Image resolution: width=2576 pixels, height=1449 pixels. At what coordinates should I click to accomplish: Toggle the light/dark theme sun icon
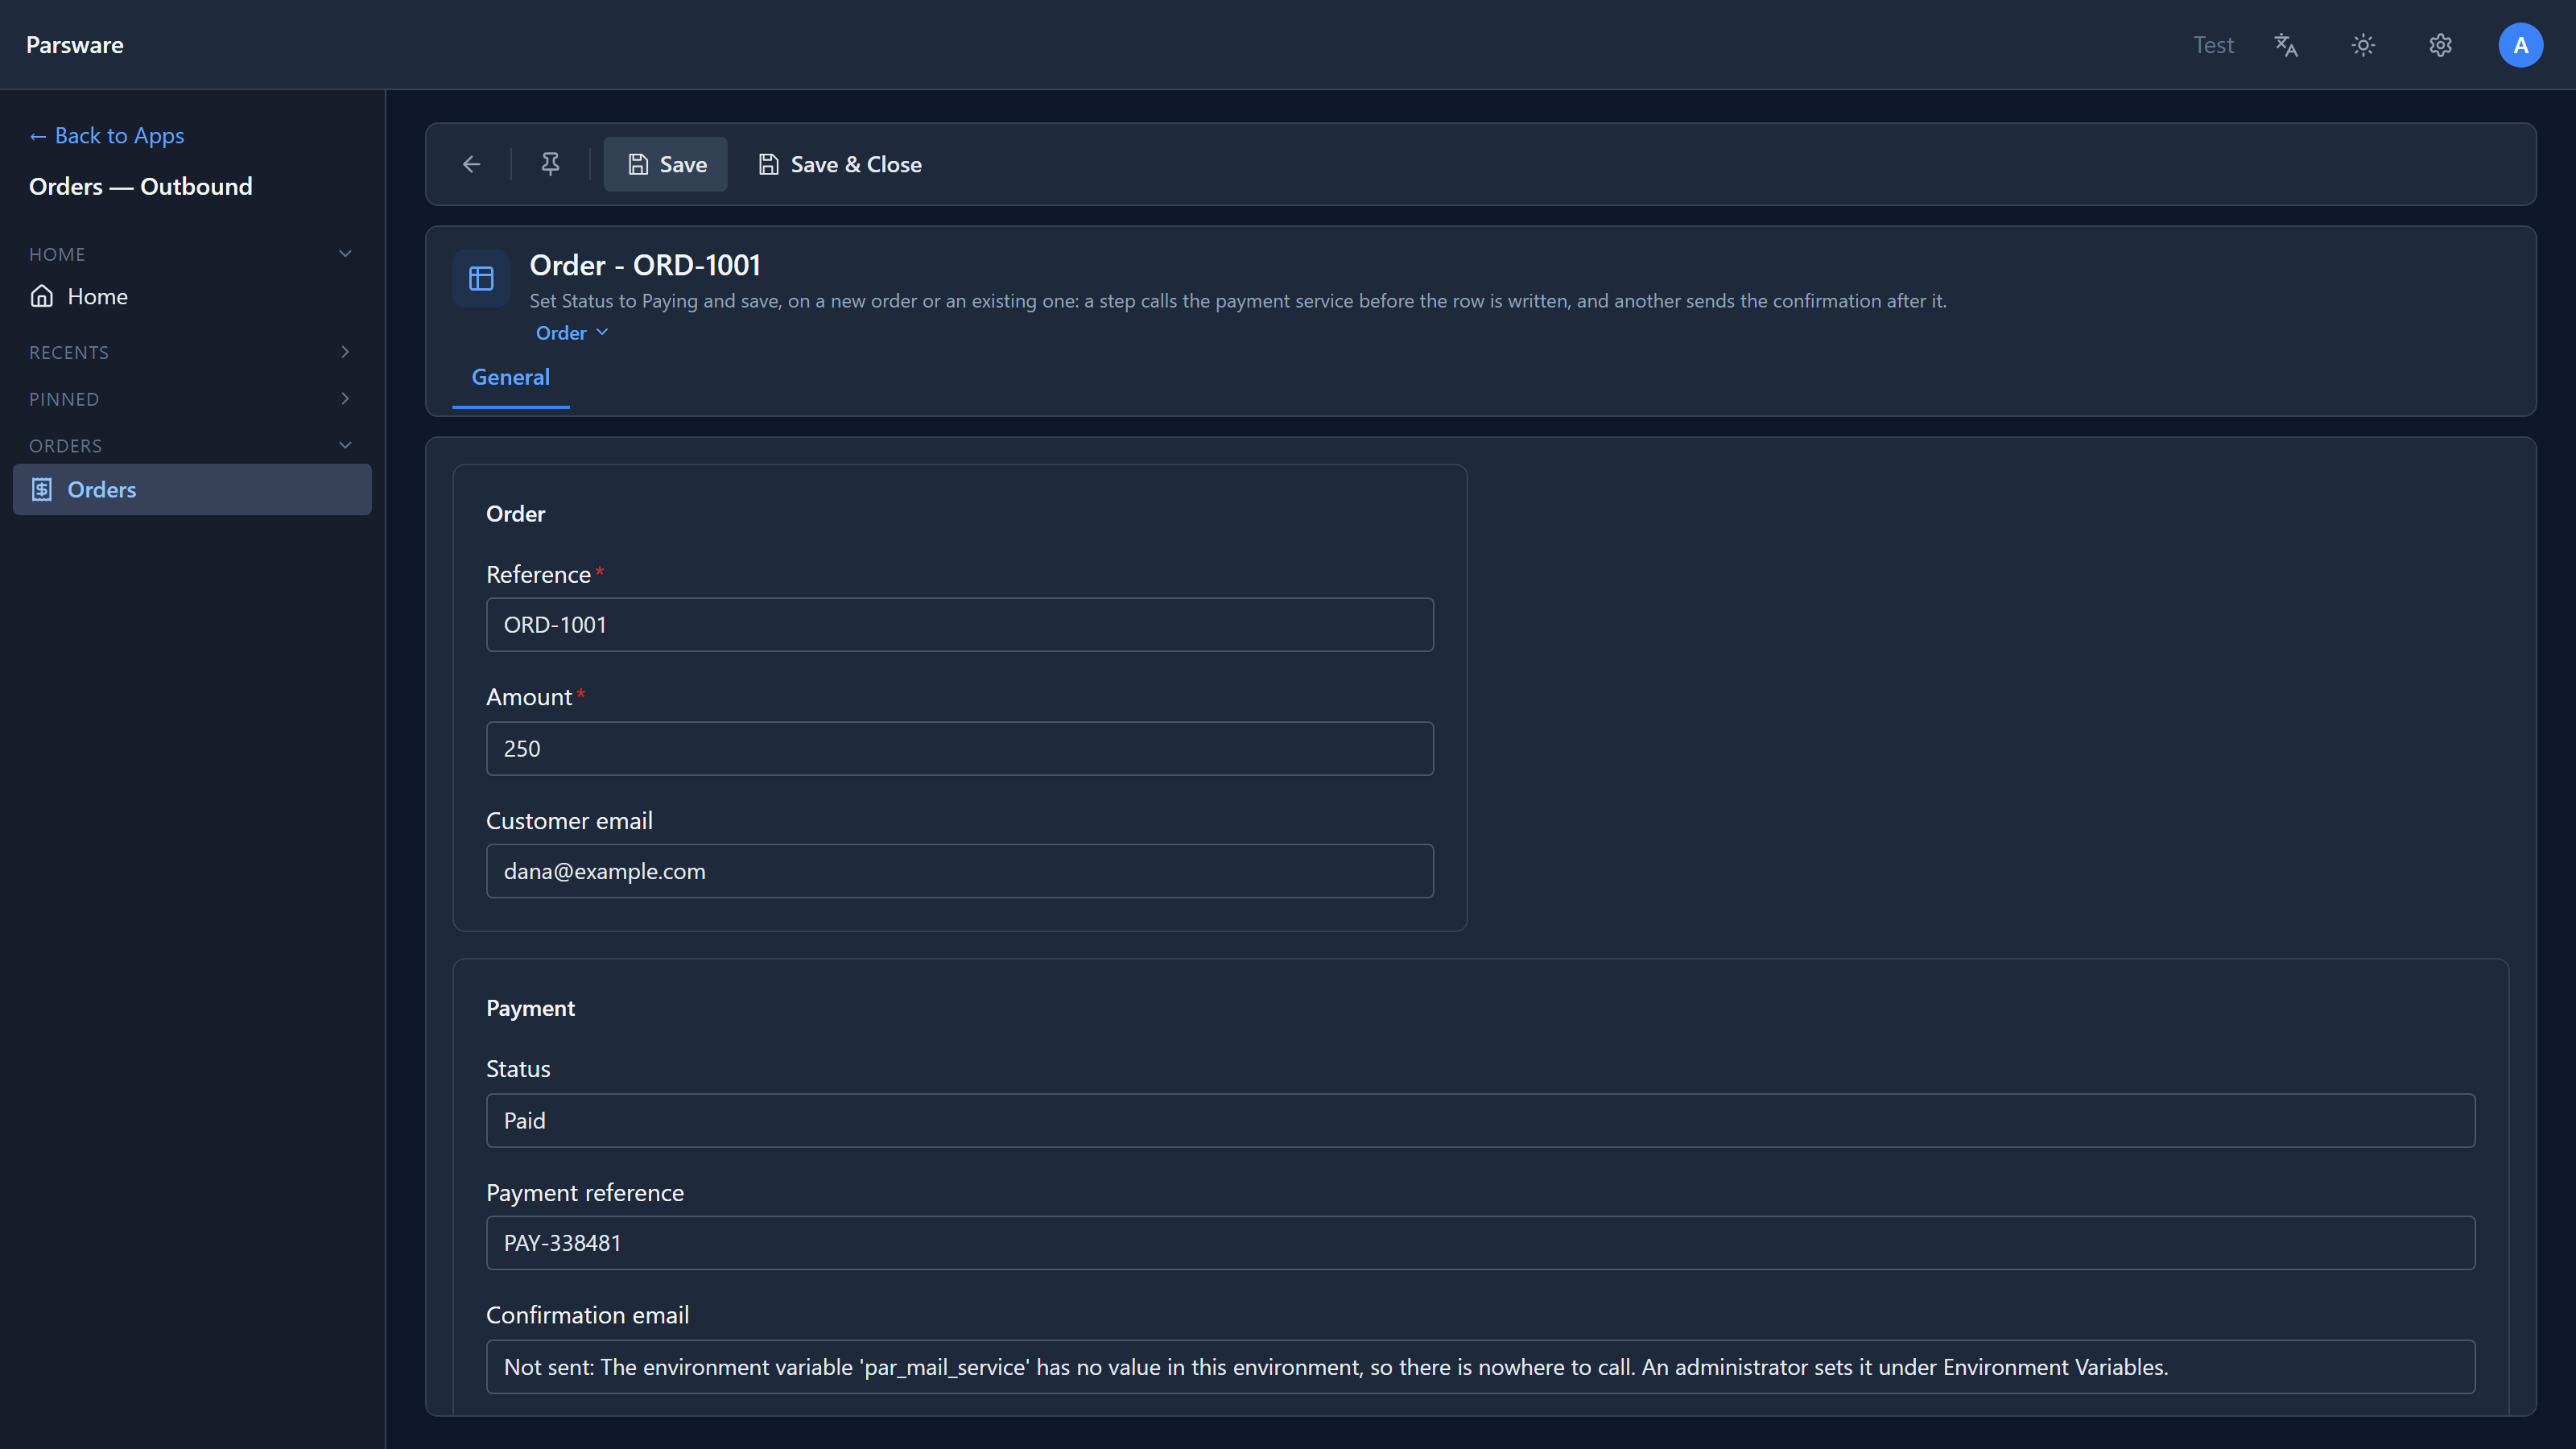2363,45
